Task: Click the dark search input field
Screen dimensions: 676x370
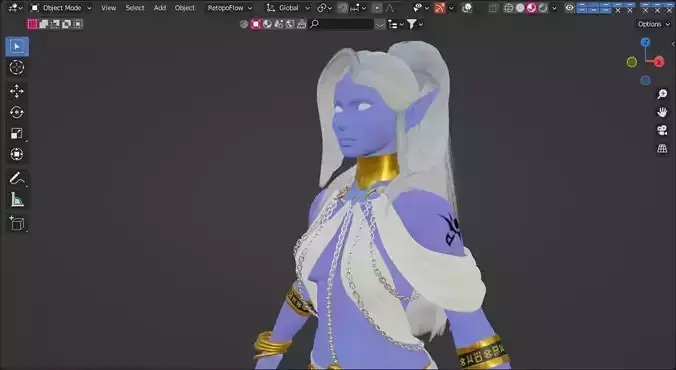Action: tap(347, 24)
